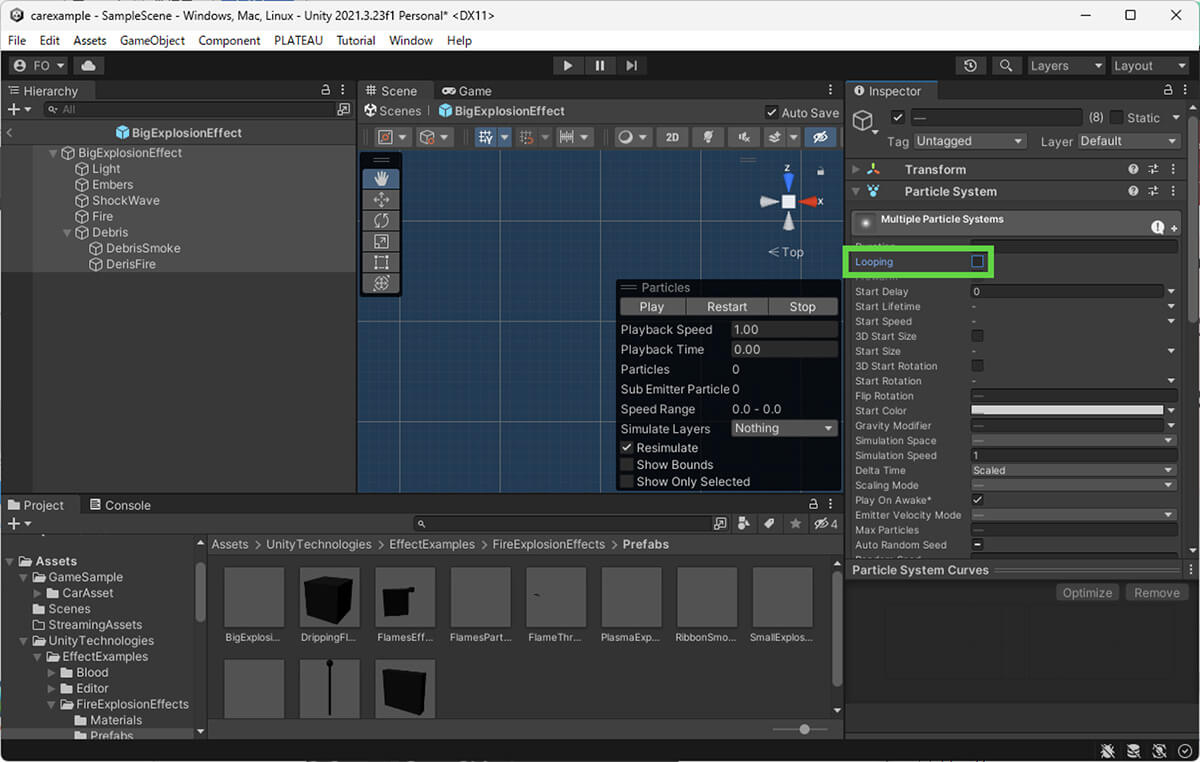
Task: Click the Optimize curves button
Action: (x=1087, y=593)
